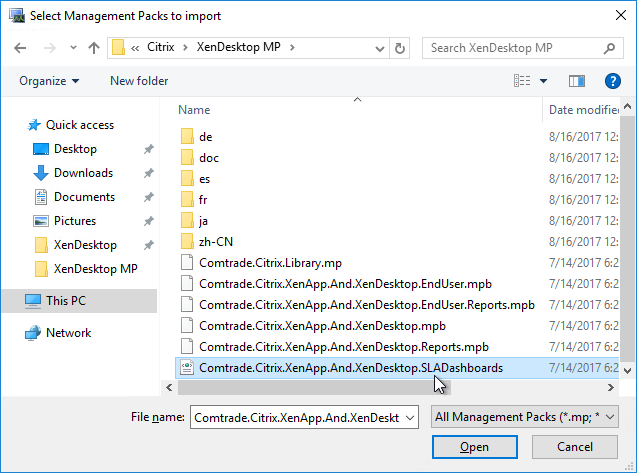Click the vertical scrollbar down arrow
The image size is (637, 473).
click(x=628, y=371)
